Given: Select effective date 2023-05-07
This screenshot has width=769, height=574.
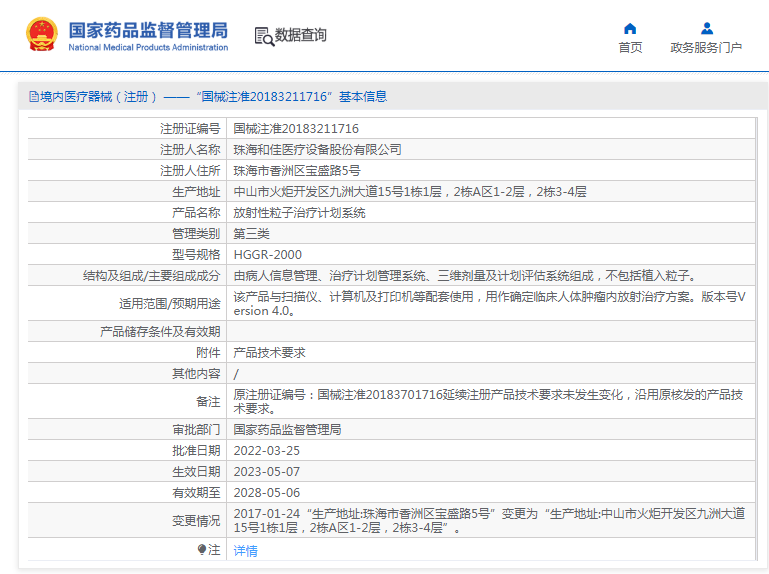Looking at the screenshot, I should coord(267,472).
